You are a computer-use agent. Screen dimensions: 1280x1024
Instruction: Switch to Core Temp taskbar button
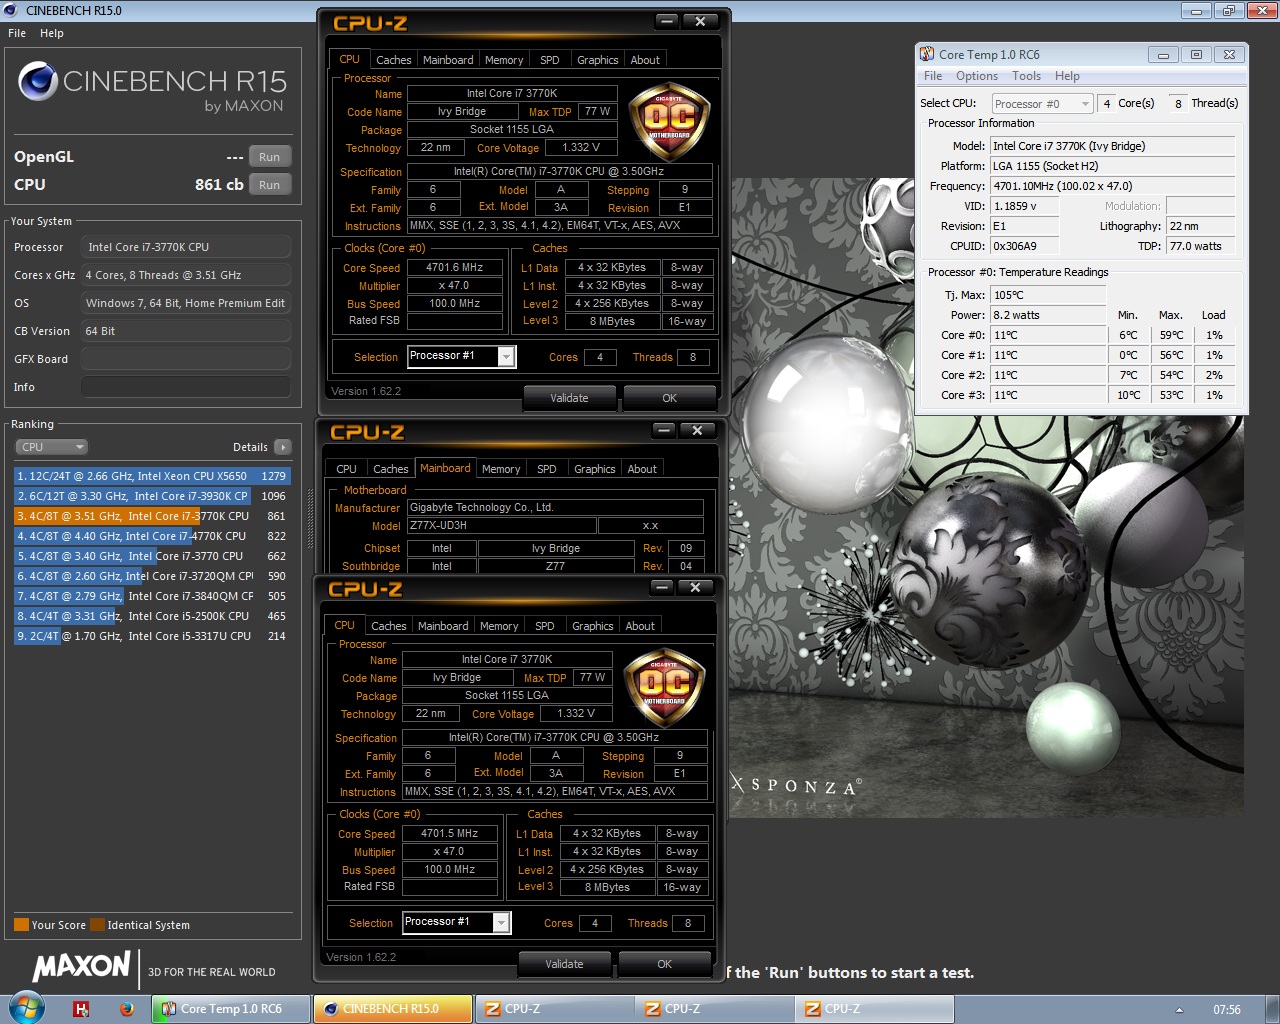tap(230, 1009)
